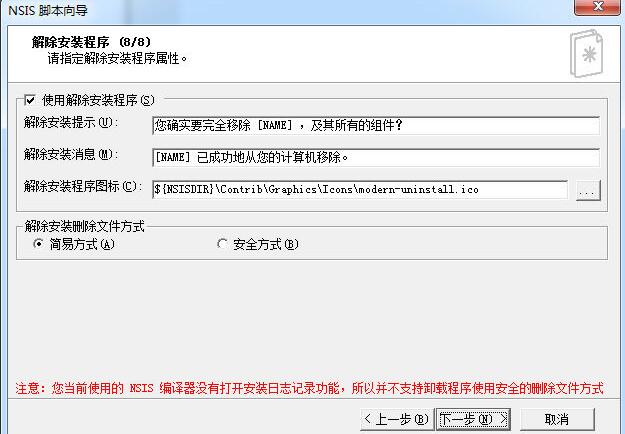Click the red 注意 warning text
Viewport: 625px width, 434px height.
[x=309, y=388]
